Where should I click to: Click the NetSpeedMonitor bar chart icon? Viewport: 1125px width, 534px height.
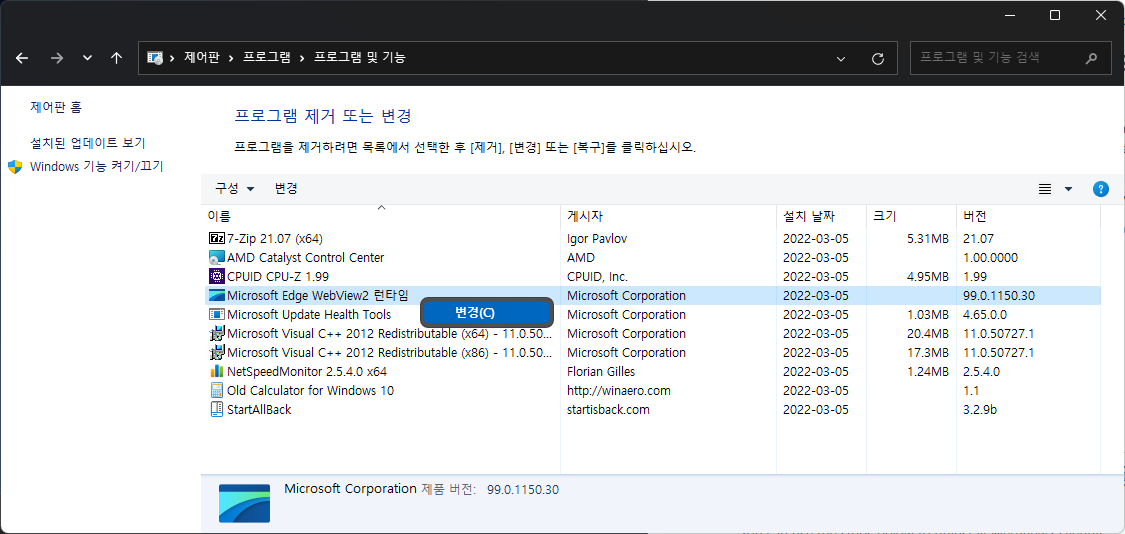[x=216, y=372]
